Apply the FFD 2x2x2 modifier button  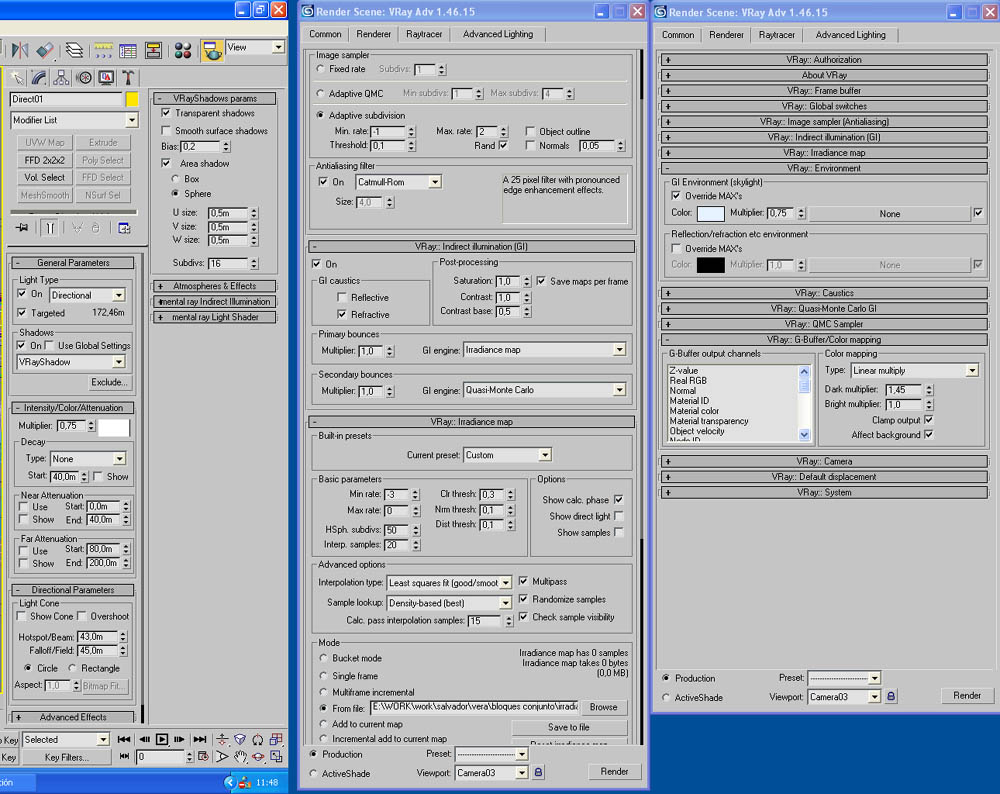(x=45, y=160)
